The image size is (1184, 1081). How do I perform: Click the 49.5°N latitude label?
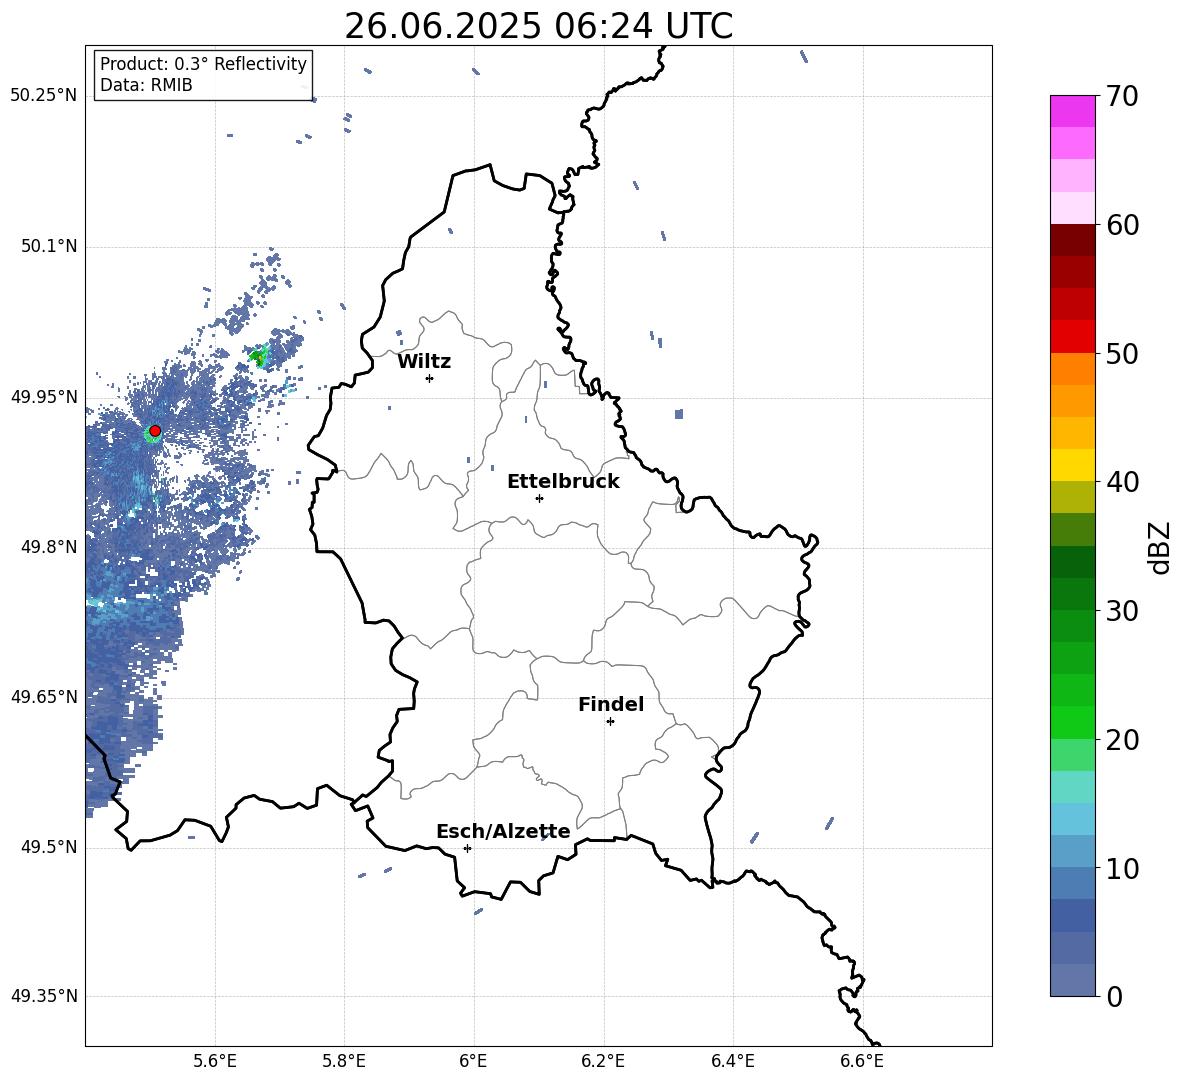48,847
